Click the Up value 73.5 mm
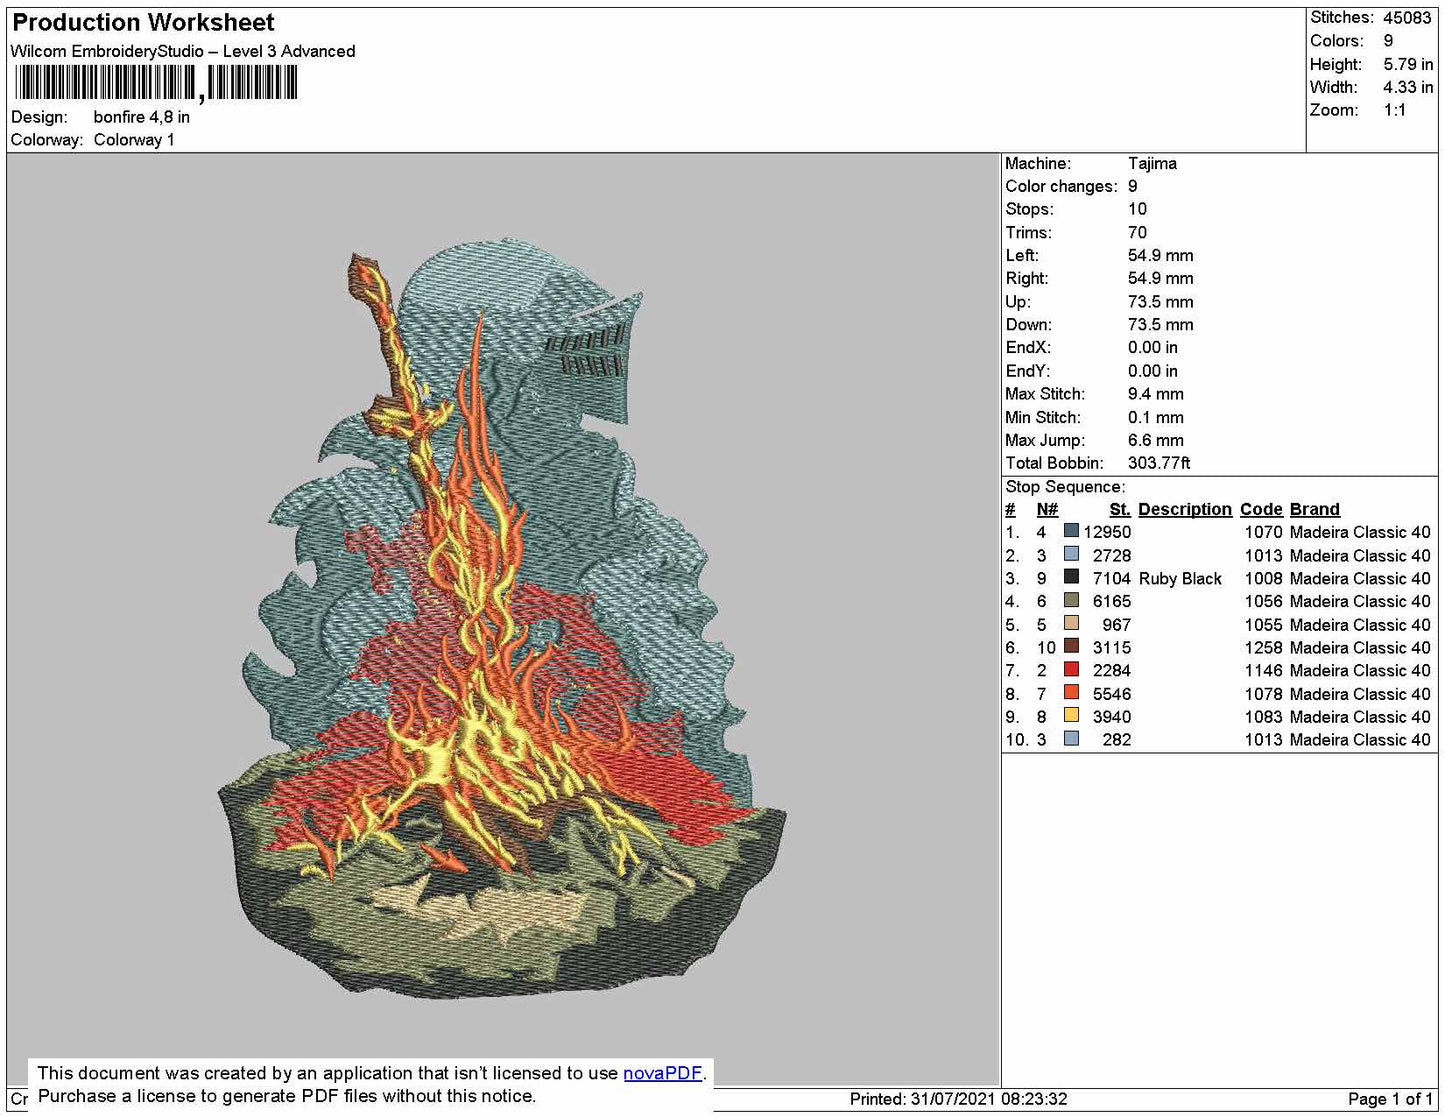Viewport: 1445px width, 1117px height. coord(1160,301)
